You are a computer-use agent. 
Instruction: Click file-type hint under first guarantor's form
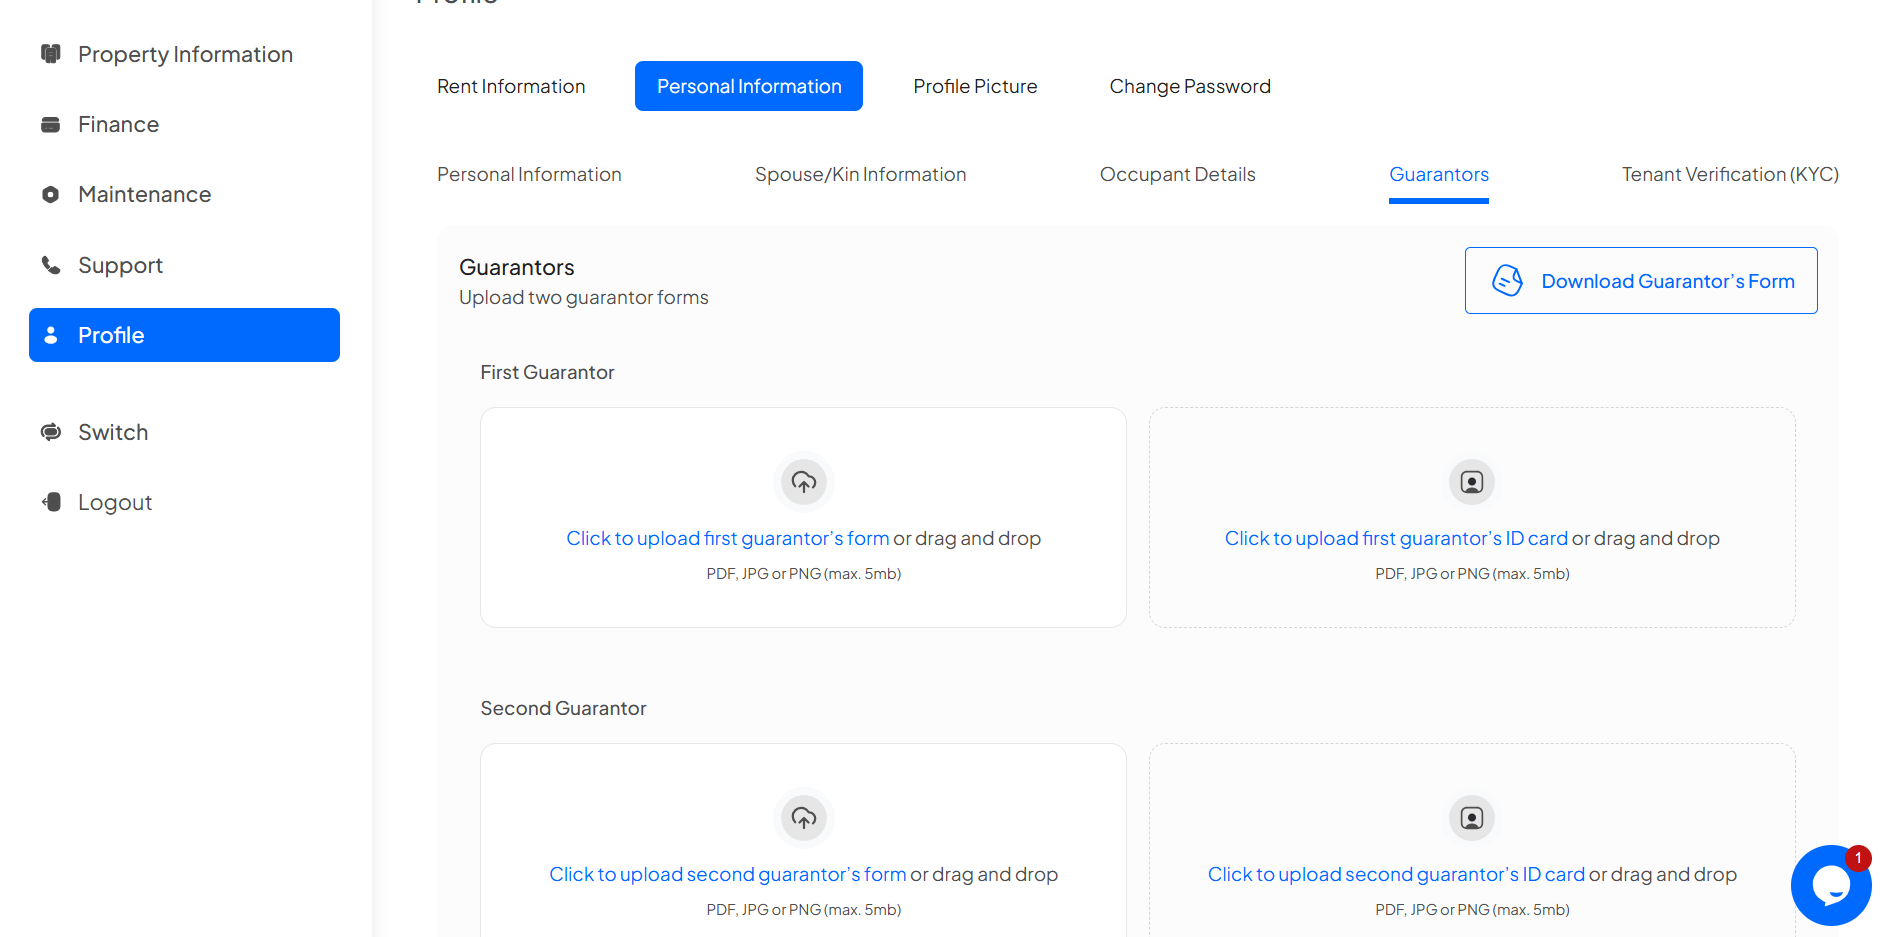(x=804, y=574)
